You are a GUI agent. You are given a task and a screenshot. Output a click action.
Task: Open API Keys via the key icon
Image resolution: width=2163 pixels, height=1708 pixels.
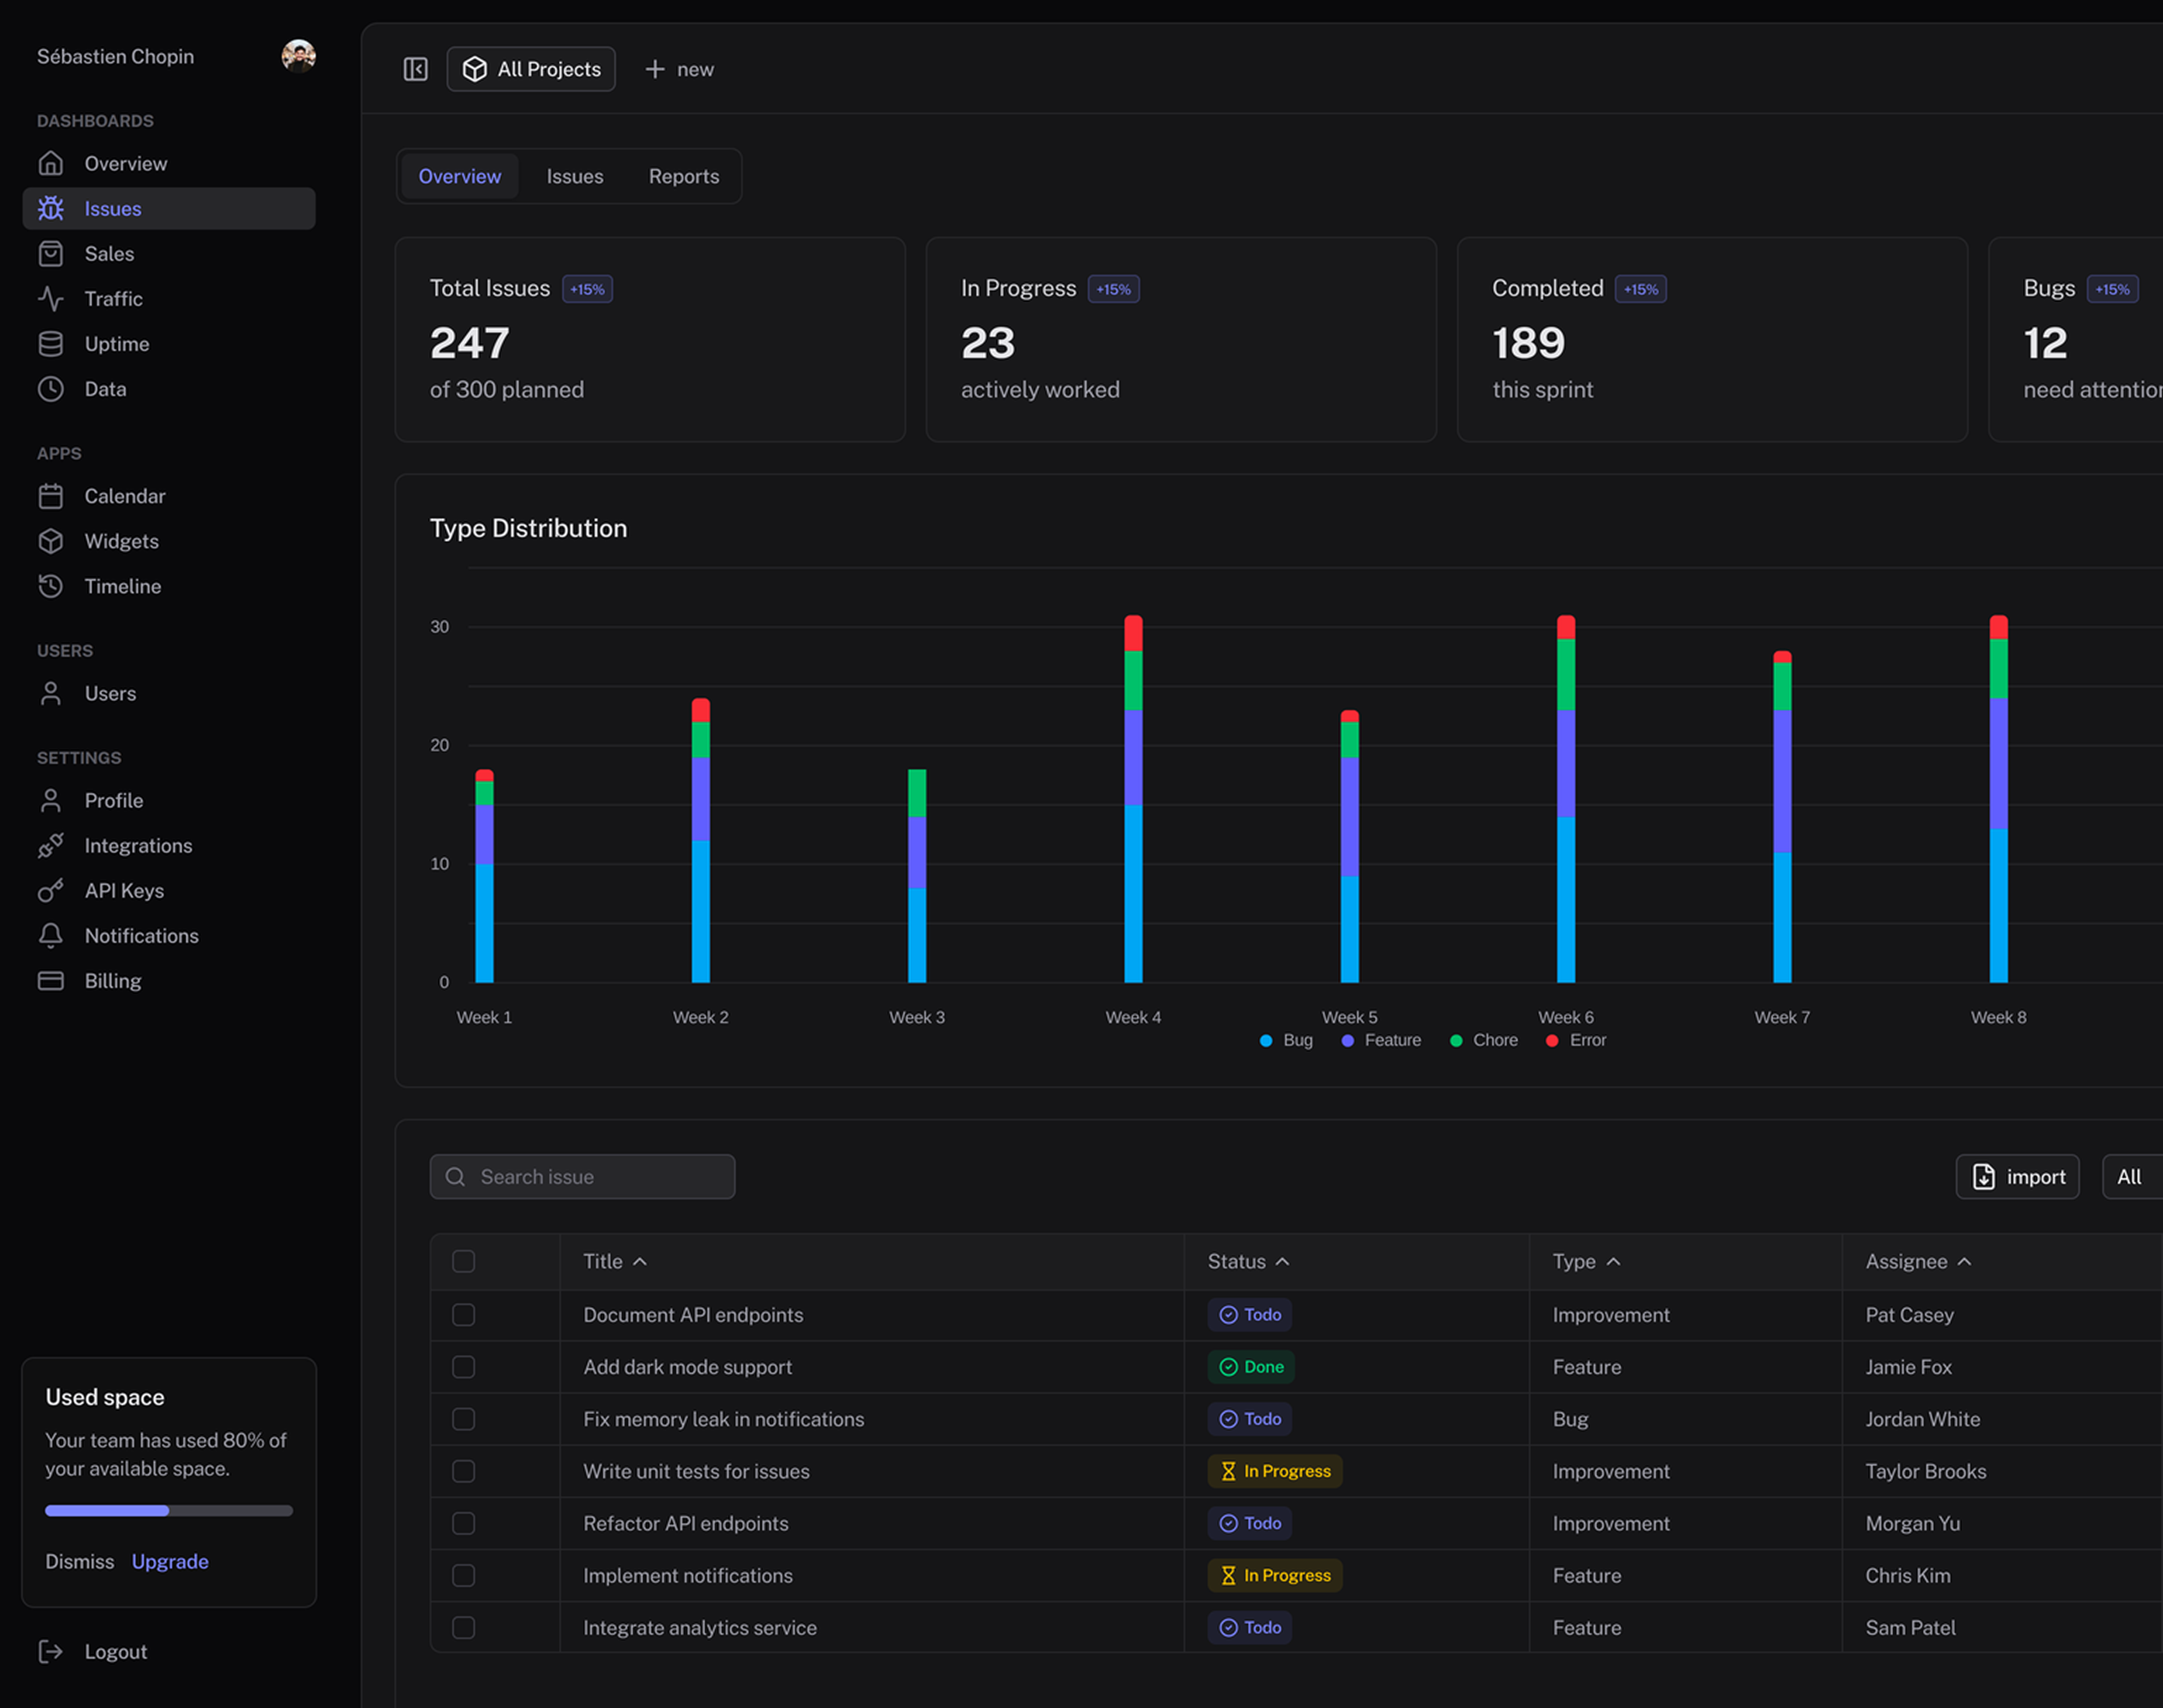click(x=51, y=890)
